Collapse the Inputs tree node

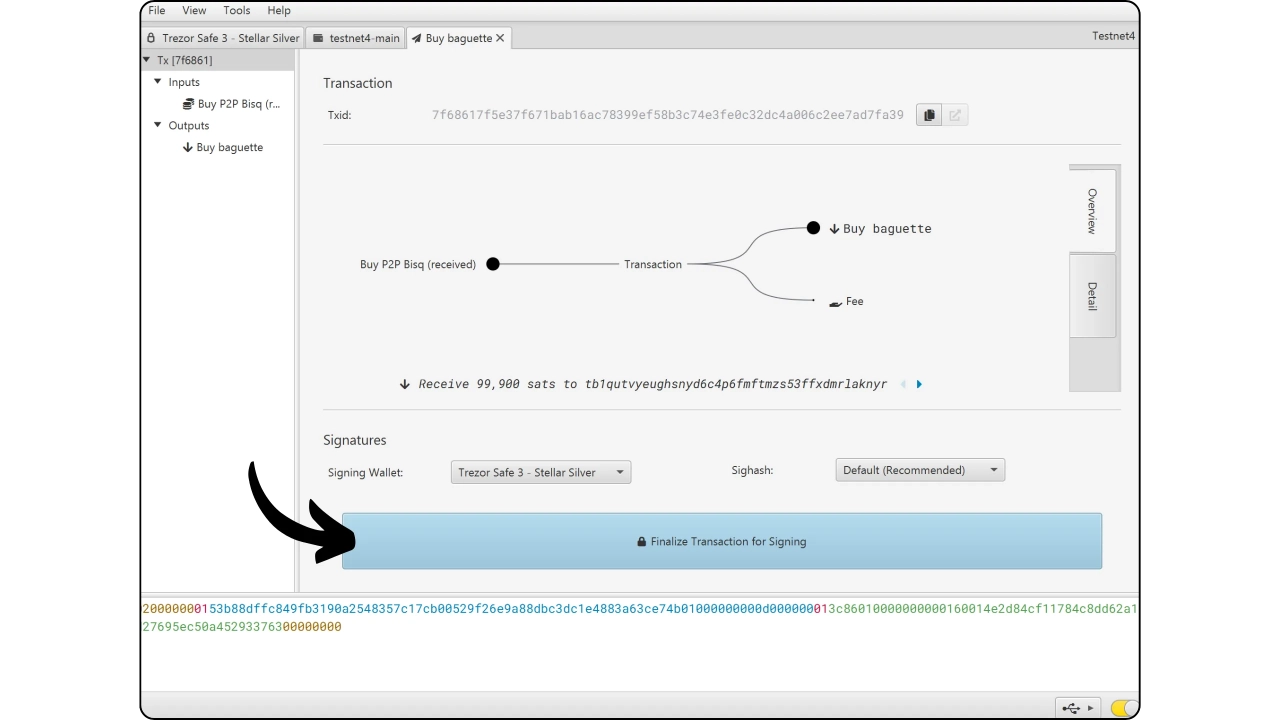click(x=158, y=82)
